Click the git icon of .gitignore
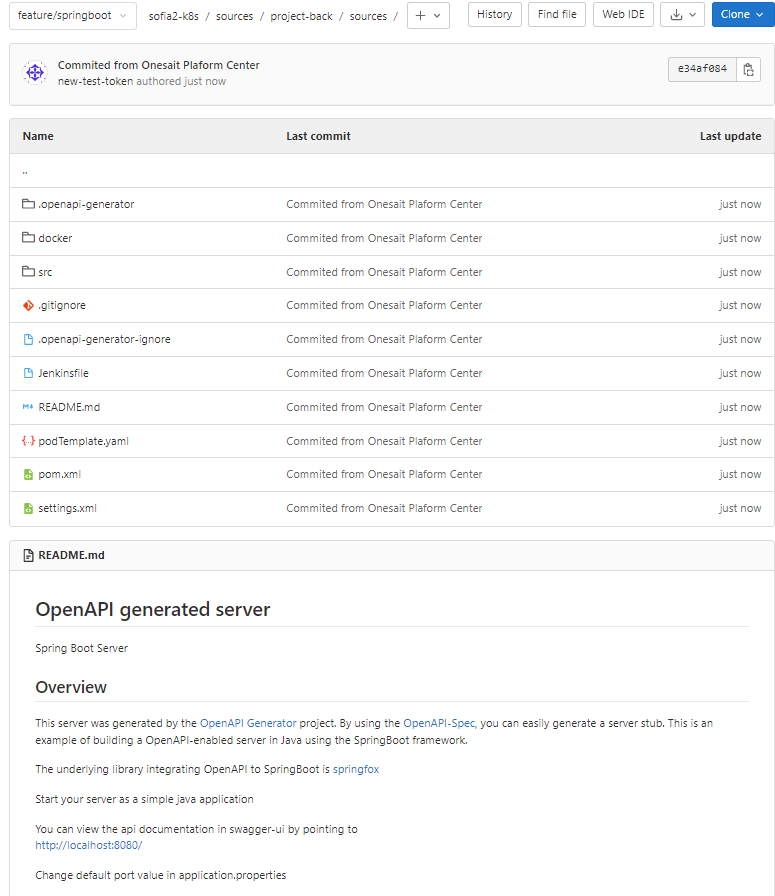The image size is (775, 896). (28, 306)
